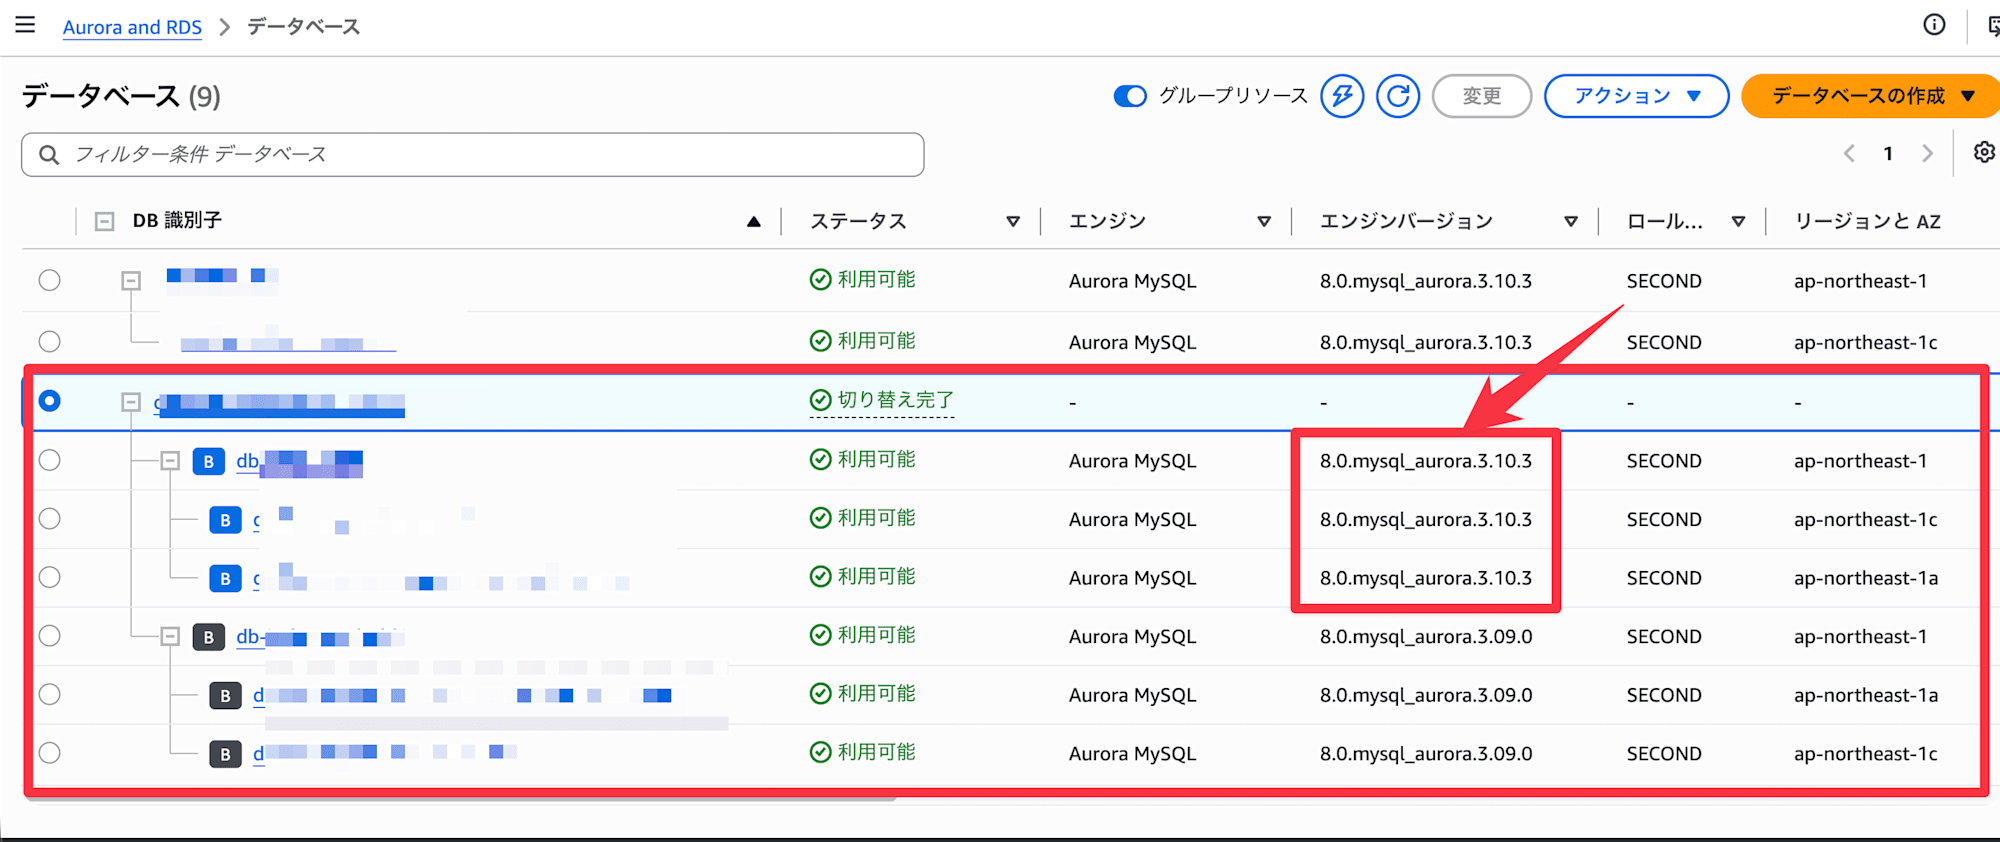
Task: Focus the フィルター条件 データベース search field
Action: [472, 155]
